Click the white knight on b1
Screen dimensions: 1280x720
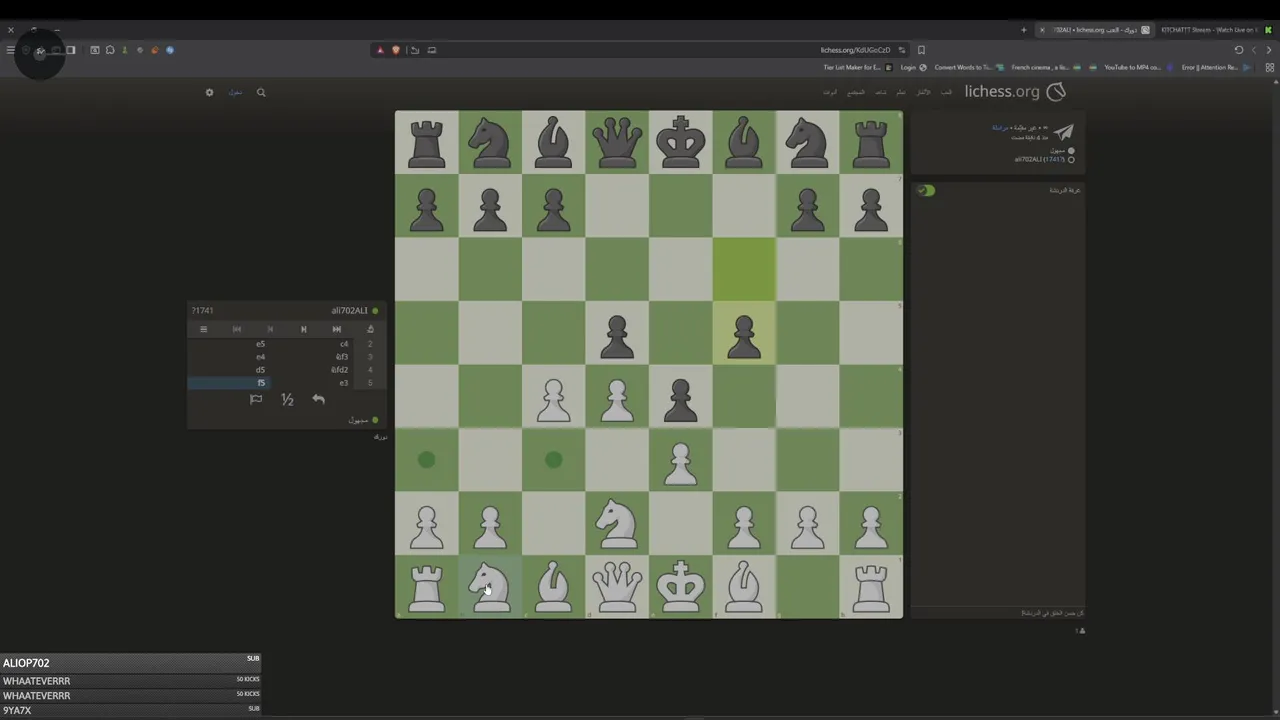pyautogui.click(x=490, y=586)
